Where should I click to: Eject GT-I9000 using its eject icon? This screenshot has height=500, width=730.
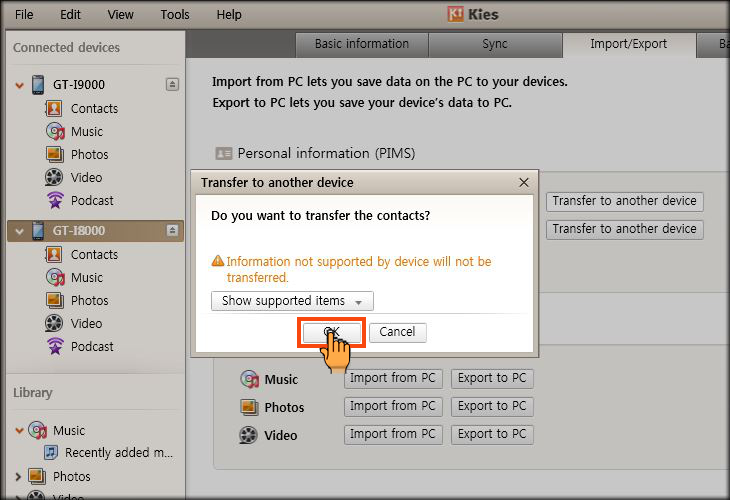tap(172, 85)
